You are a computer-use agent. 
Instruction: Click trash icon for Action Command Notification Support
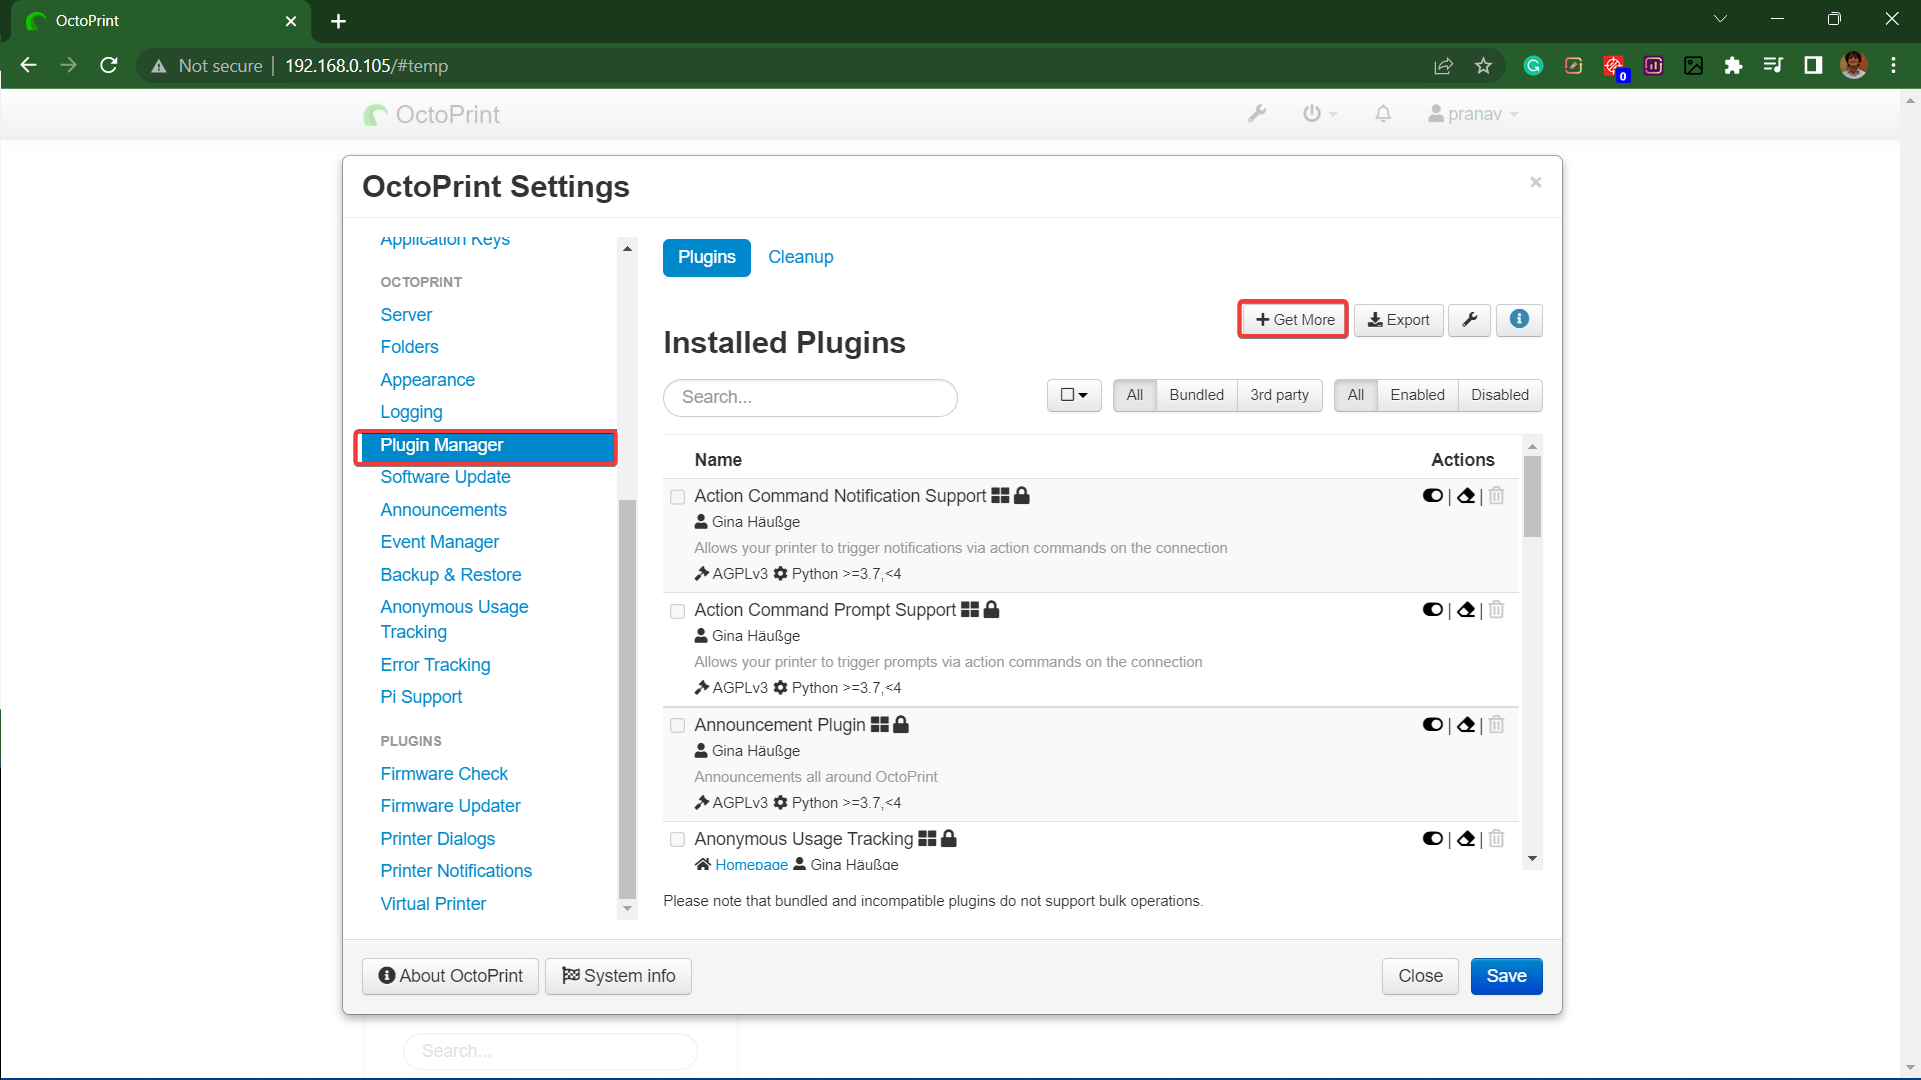click(x=1496, y=496)
